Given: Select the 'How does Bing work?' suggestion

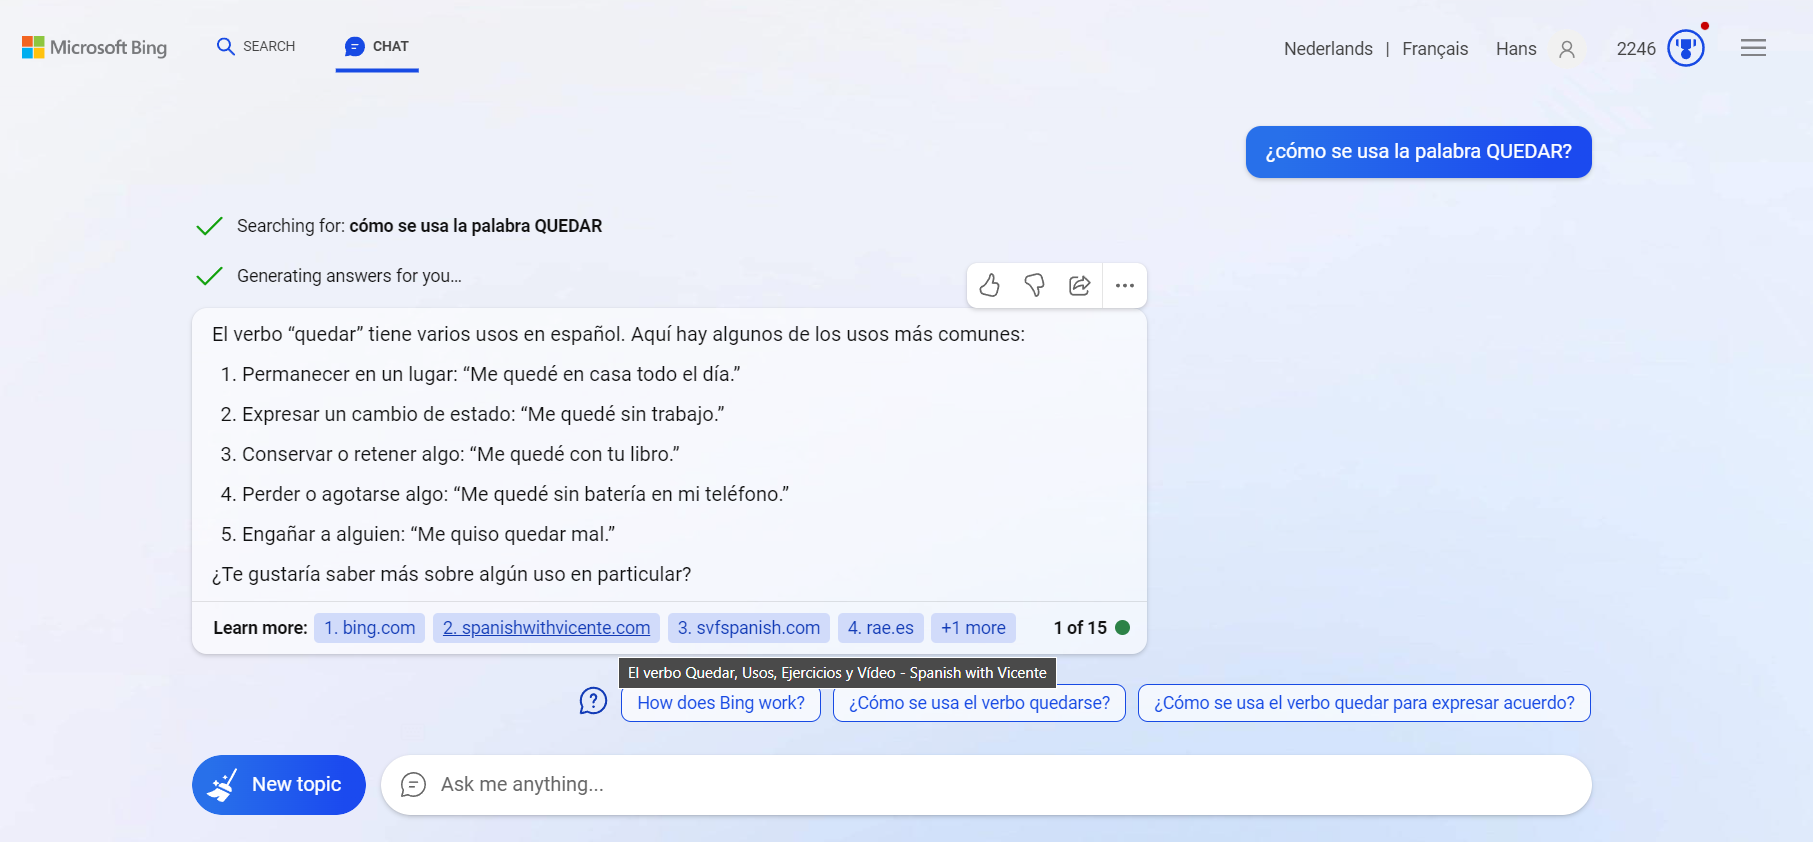Looking at the screenshot, I should point(720,703).
